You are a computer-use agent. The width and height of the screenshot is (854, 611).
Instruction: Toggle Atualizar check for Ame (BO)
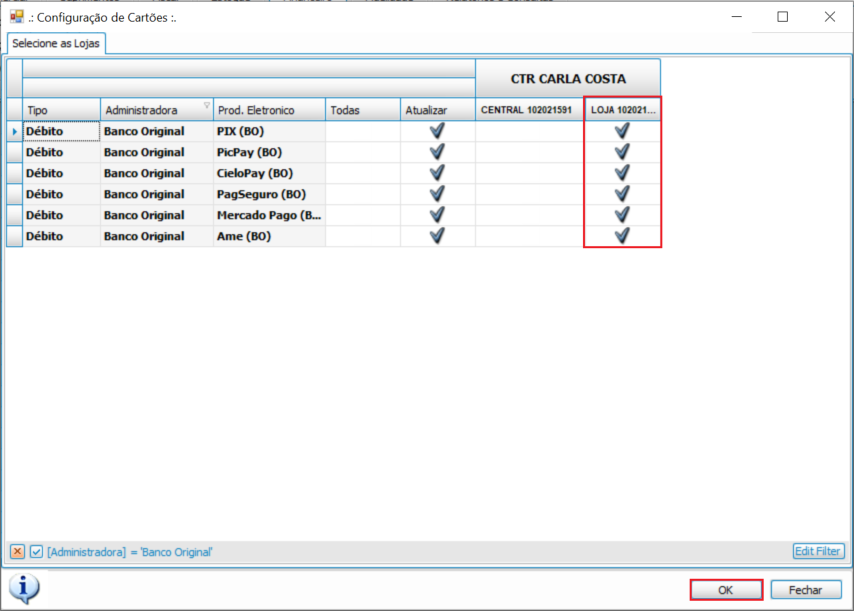click(437, 236)
